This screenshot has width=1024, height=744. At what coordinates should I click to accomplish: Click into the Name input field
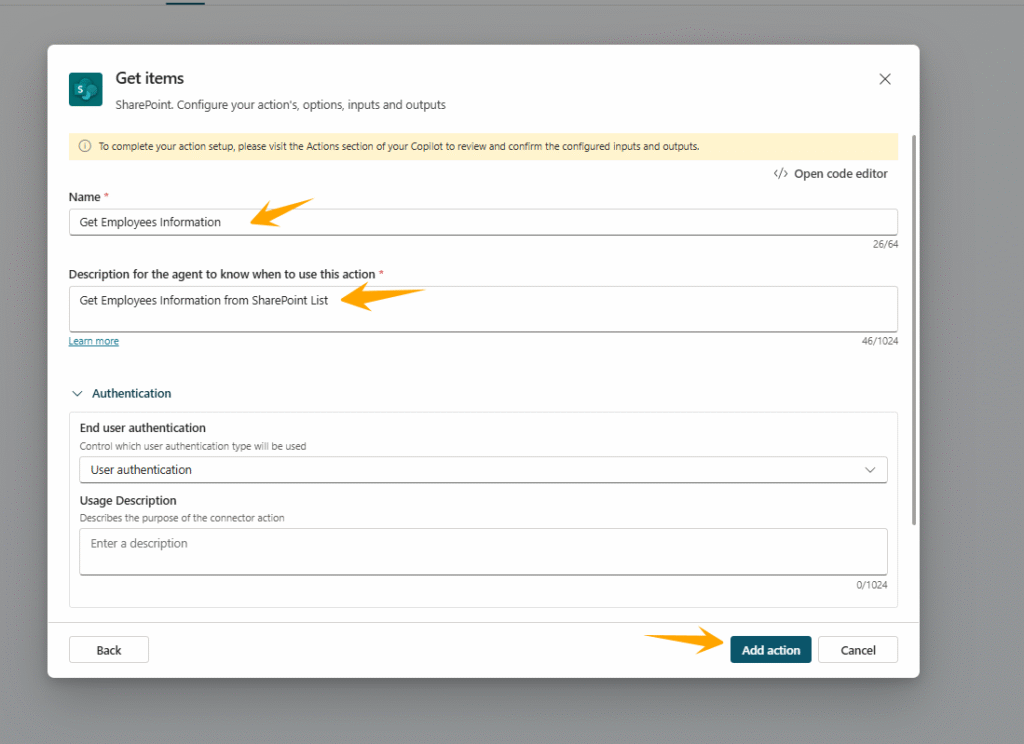(x=482, y=222)
